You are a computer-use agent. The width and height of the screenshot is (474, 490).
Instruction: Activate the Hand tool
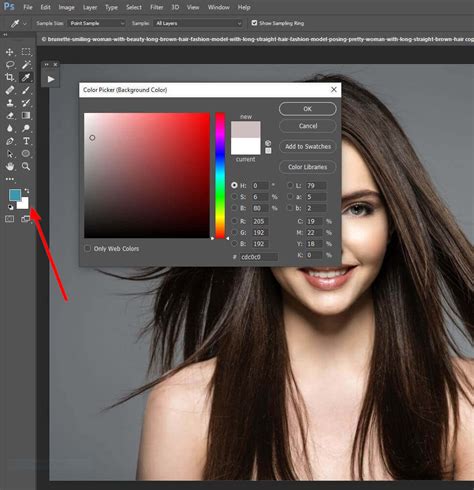pos(10,166)
